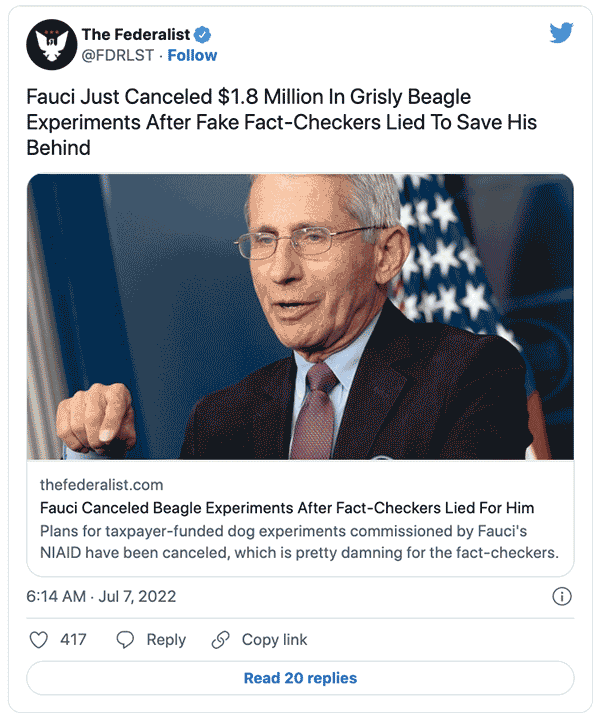Open the @FDRLST handle link

click(x=118, y=55)
